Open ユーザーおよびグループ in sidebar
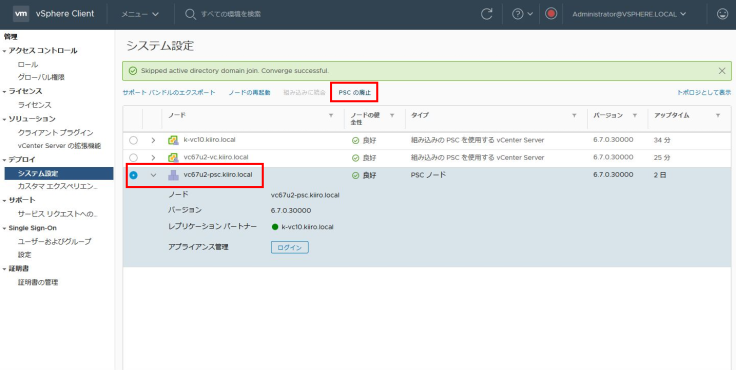 (54, 241)
